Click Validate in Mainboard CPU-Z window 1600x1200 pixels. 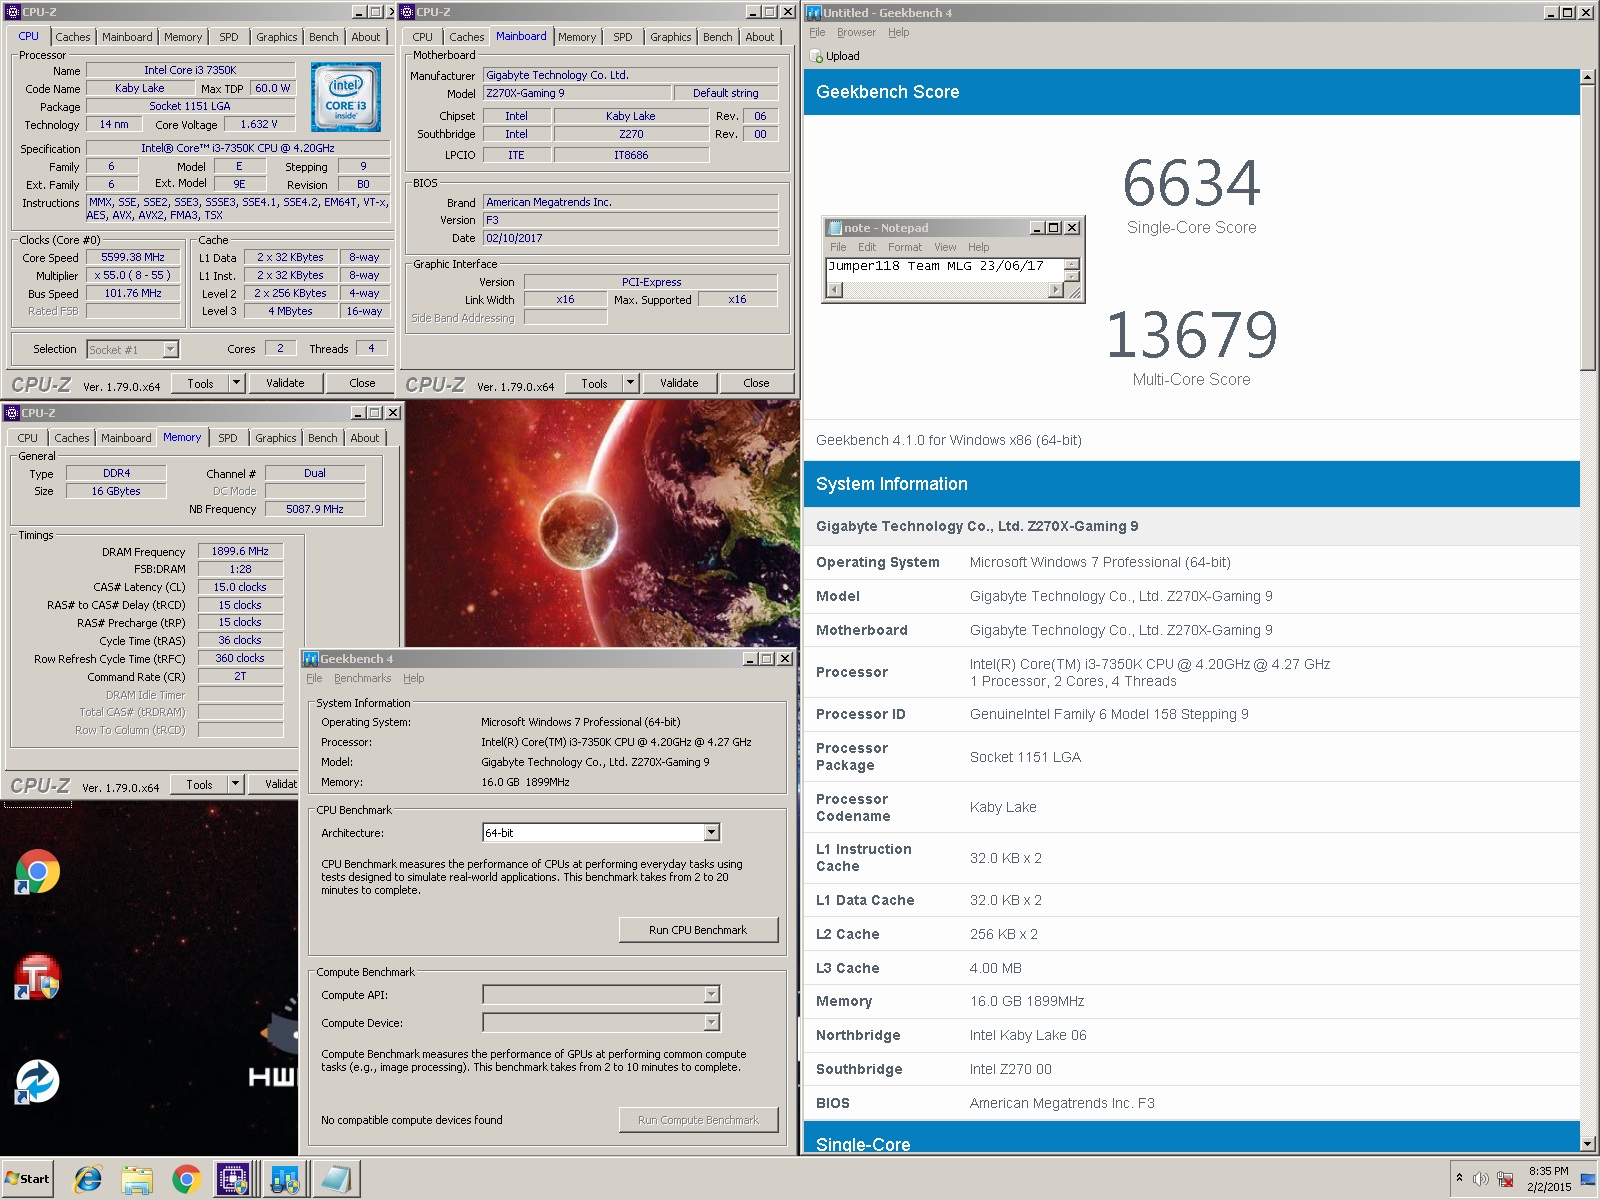679,383
